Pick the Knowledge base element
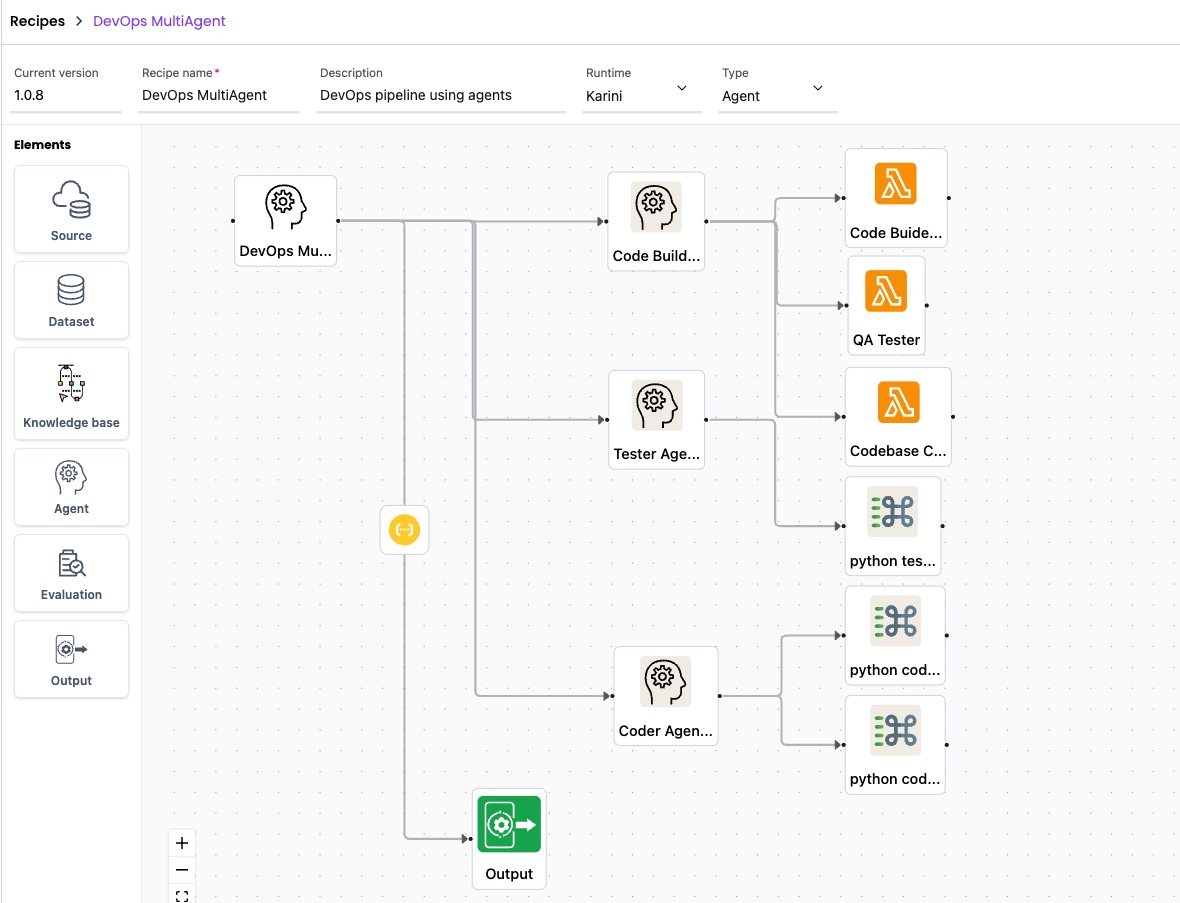1180x903 pixels. [71, 390]
